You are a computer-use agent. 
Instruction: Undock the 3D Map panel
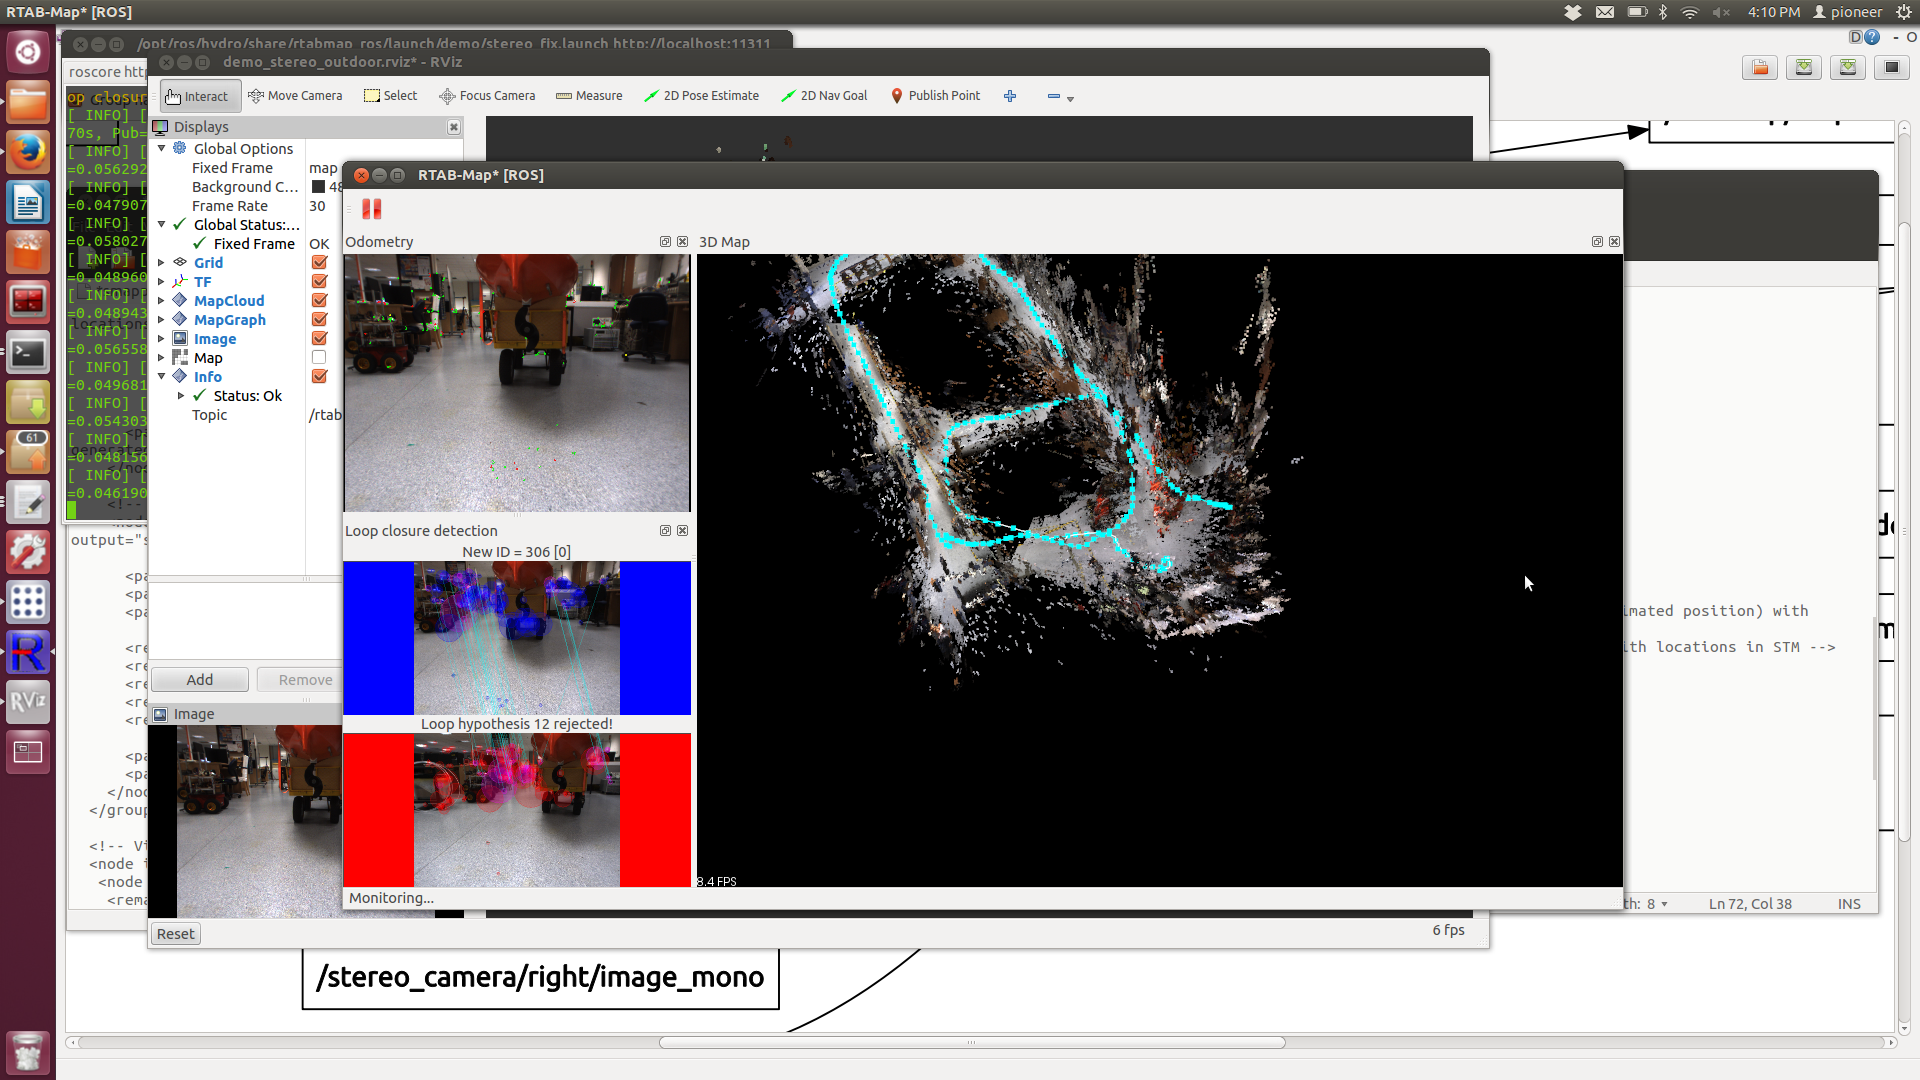[1597, 242]
